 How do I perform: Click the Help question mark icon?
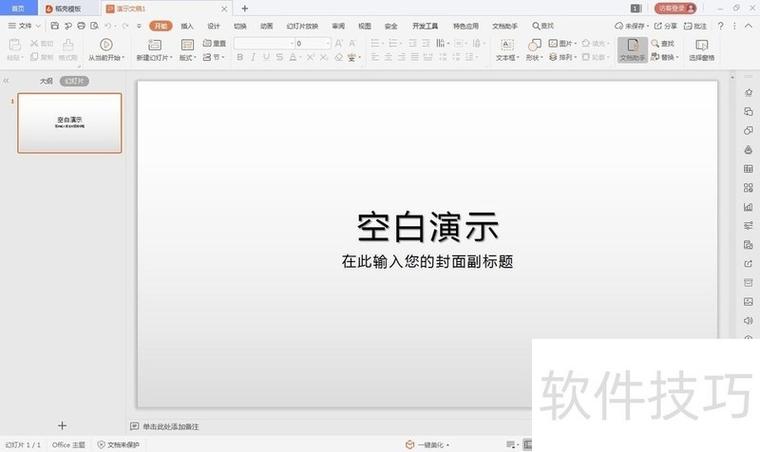(x=721, y=26)
